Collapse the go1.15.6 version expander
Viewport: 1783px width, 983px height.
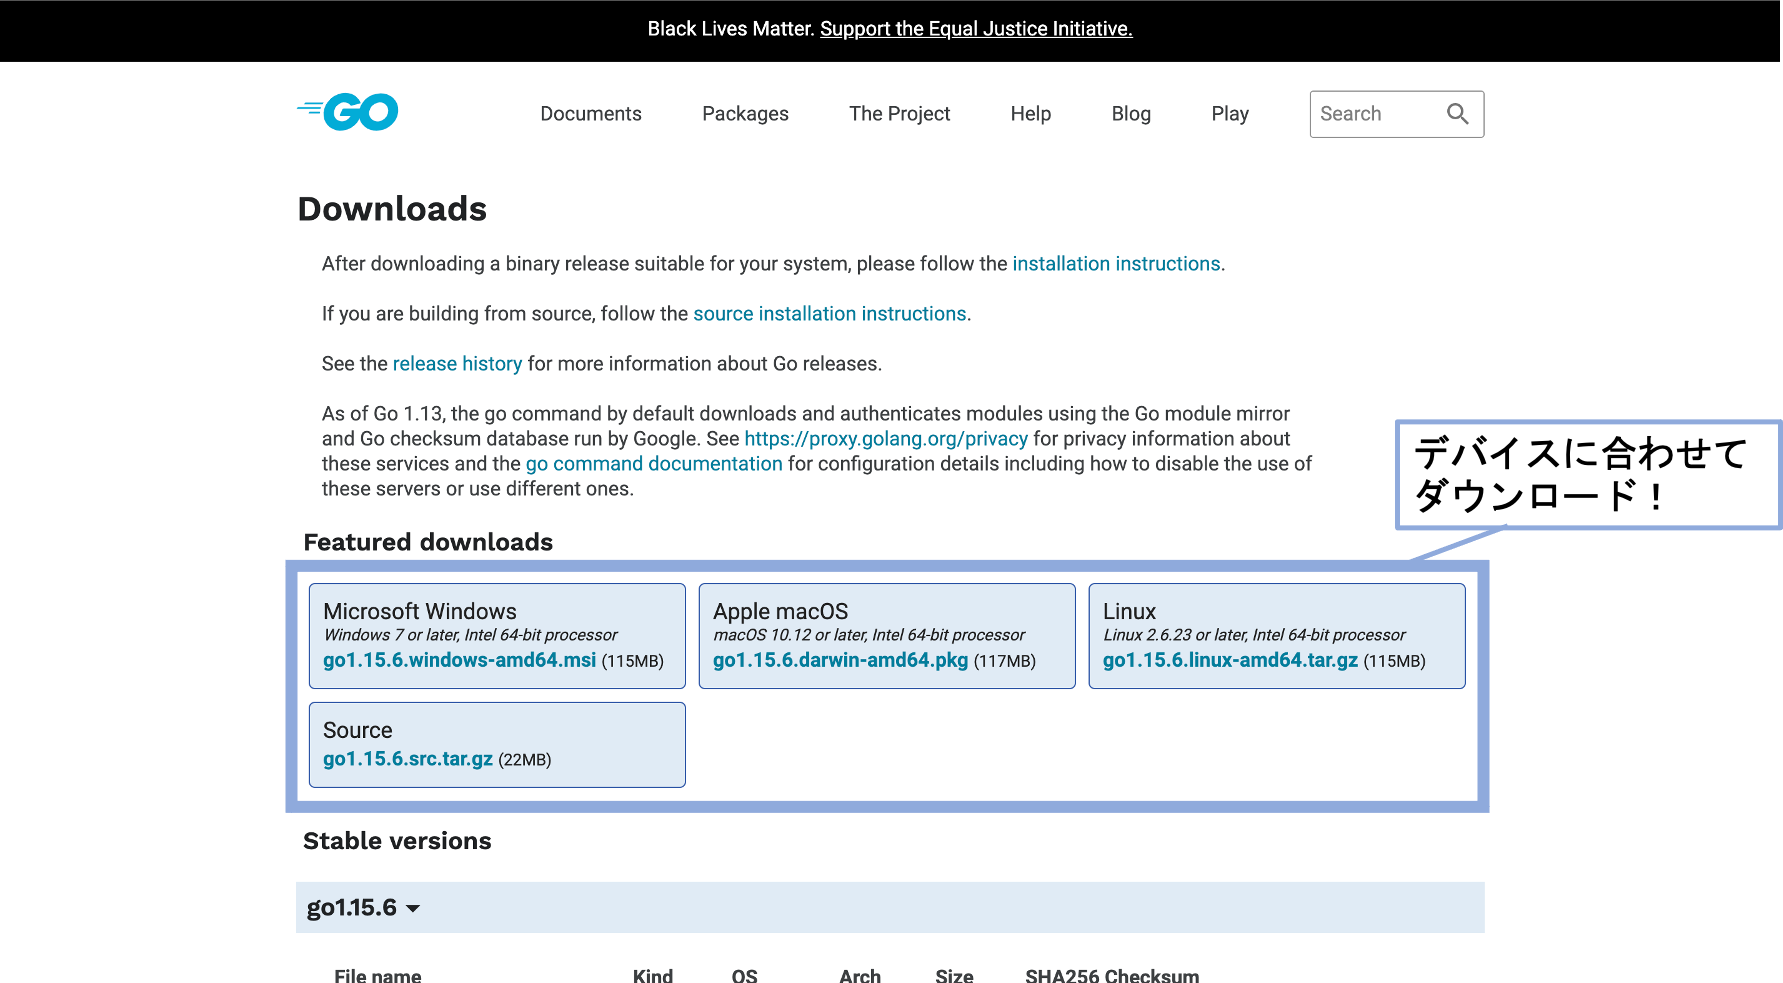(363, 908)
